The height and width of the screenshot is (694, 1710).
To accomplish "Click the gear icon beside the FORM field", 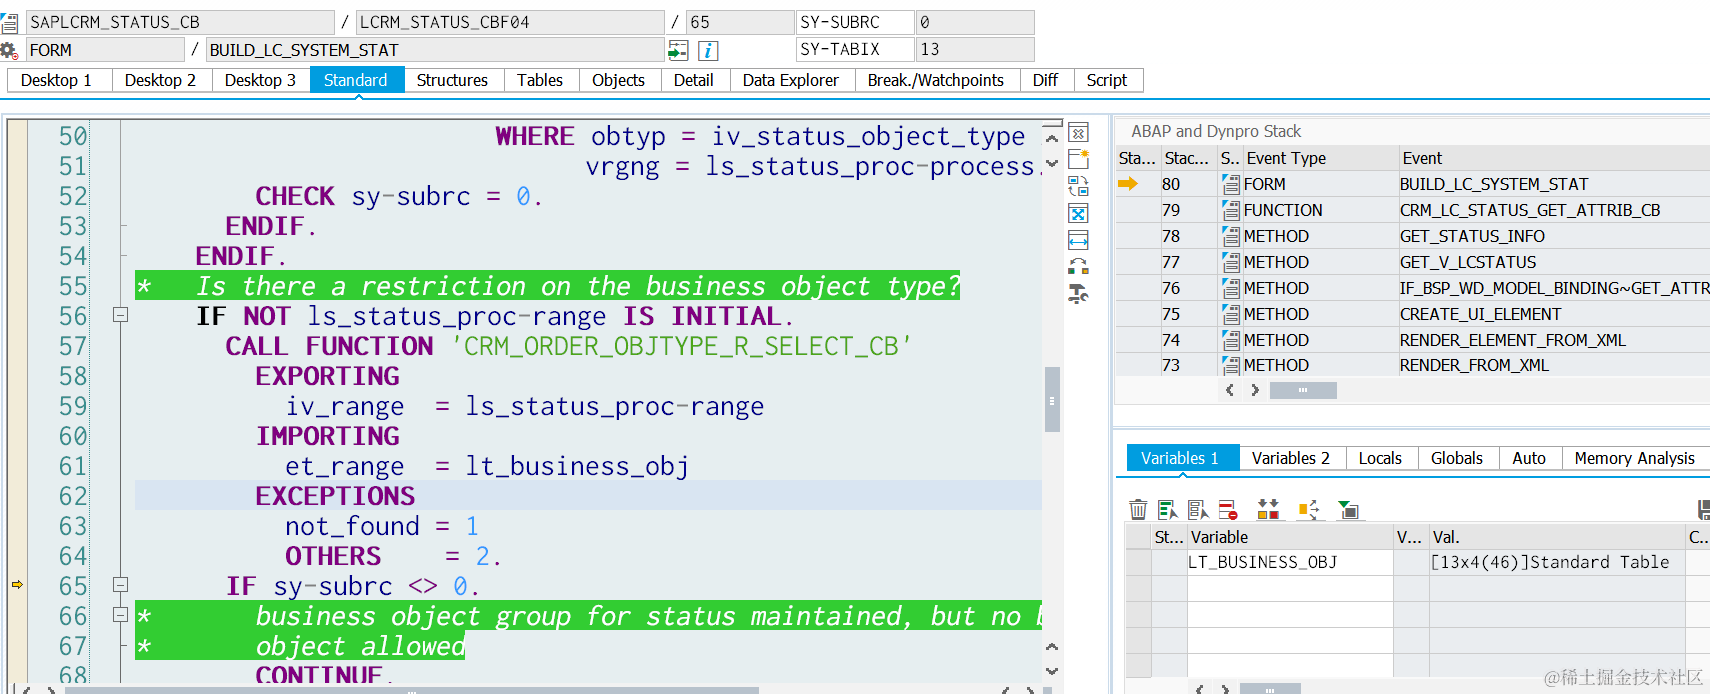I will tap(9, 50).
